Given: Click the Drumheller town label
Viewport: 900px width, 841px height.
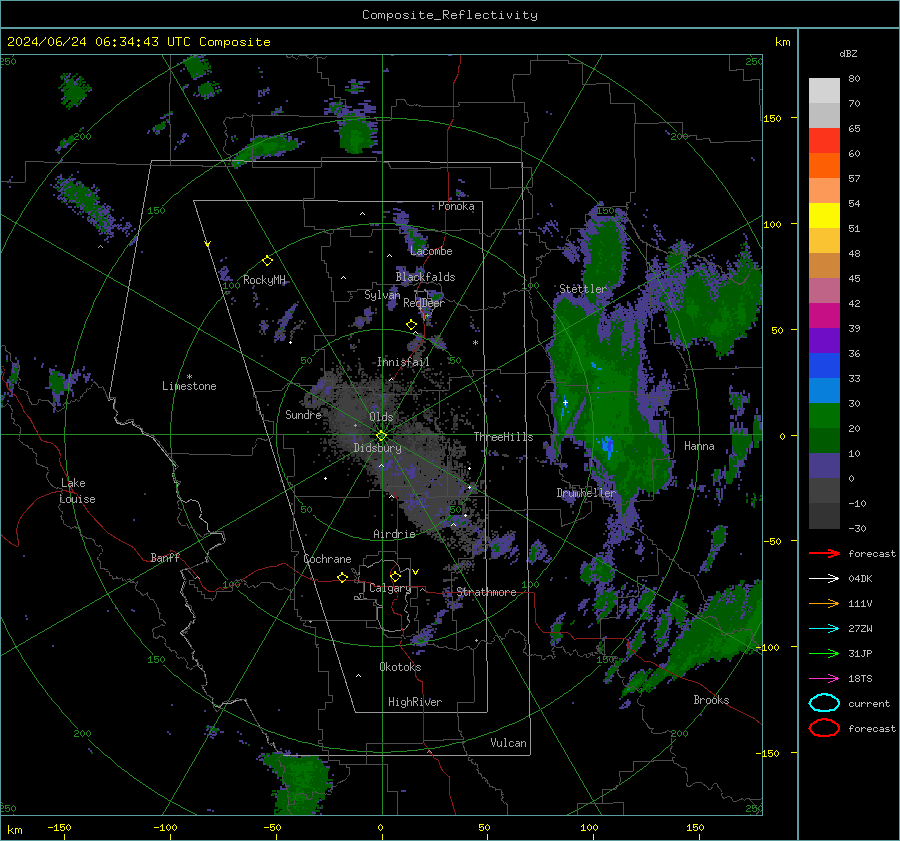Looking at the screenshot, I should tap(586, 493).
